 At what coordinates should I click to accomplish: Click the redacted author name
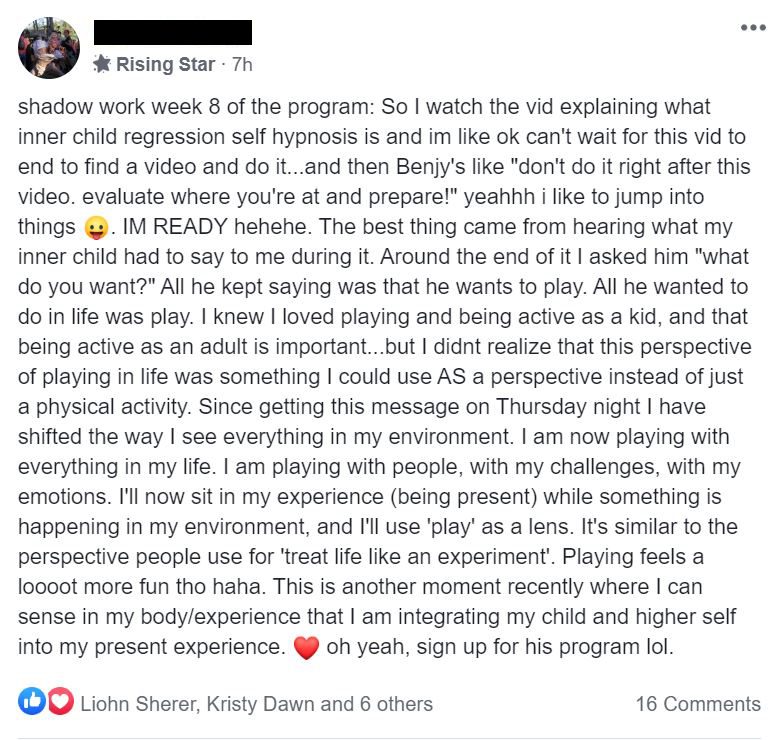(173, 32)
